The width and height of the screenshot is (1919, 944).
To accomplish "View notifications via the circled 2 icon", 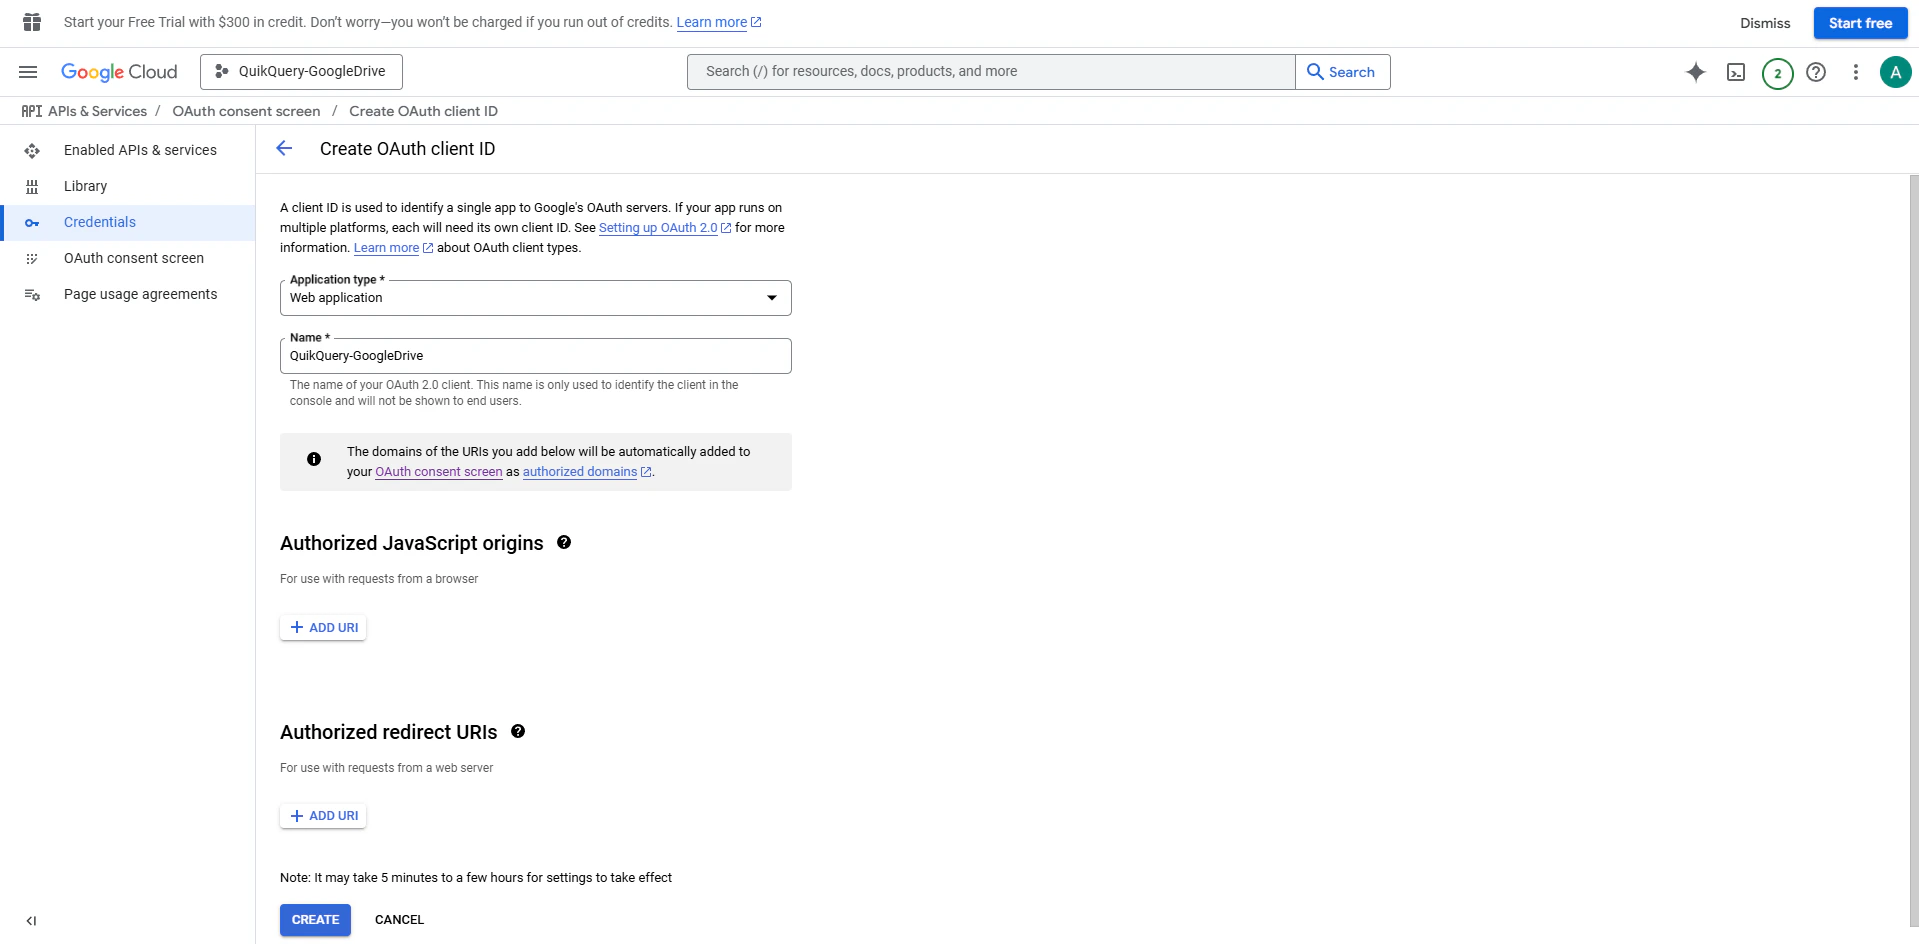I will tap(1777, 72).
